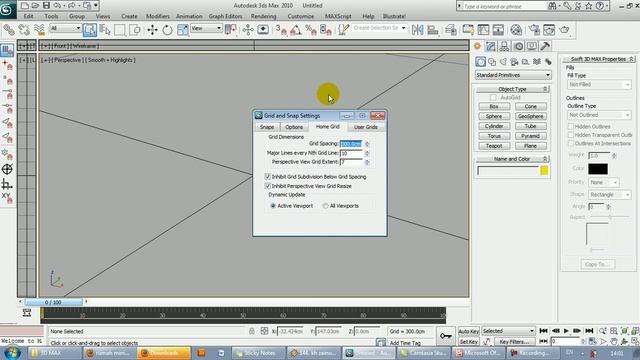
Task: Click the Align tool icon
Action: point(433,30)
